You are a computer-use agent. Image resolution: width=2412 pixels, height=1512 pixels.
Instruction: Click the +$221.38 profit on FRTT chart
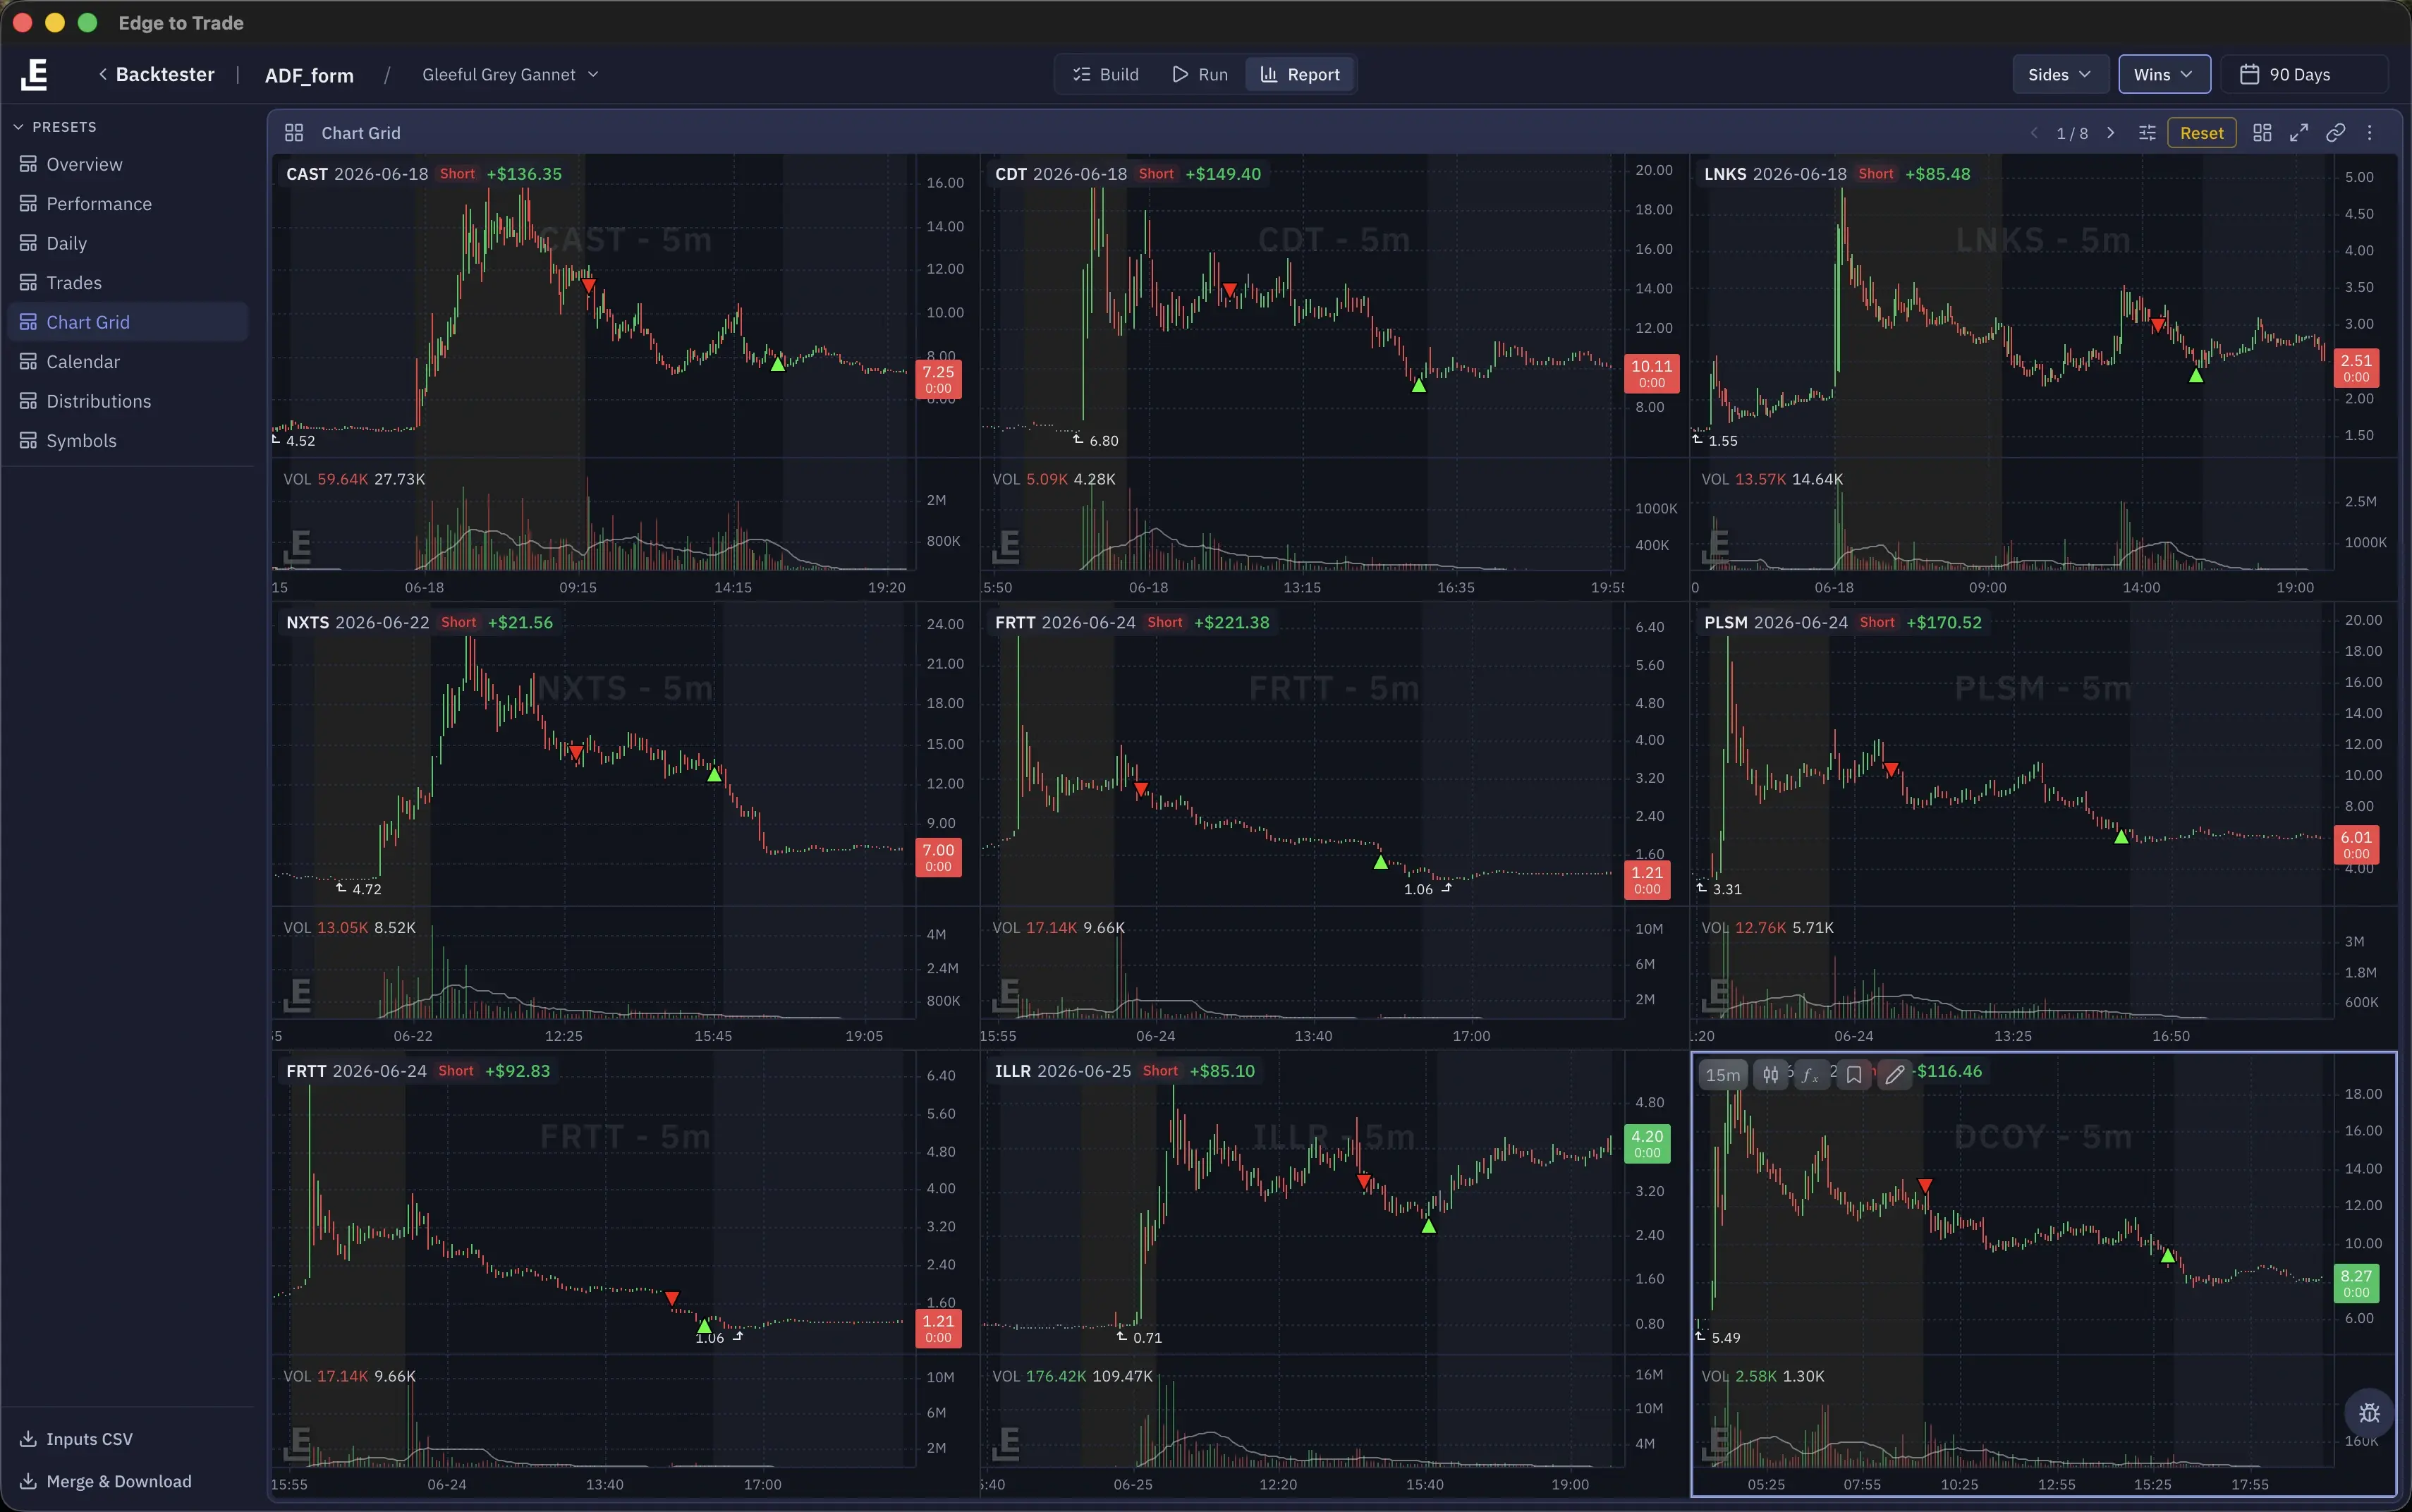pyautogui.click(x=1232, y=622)
